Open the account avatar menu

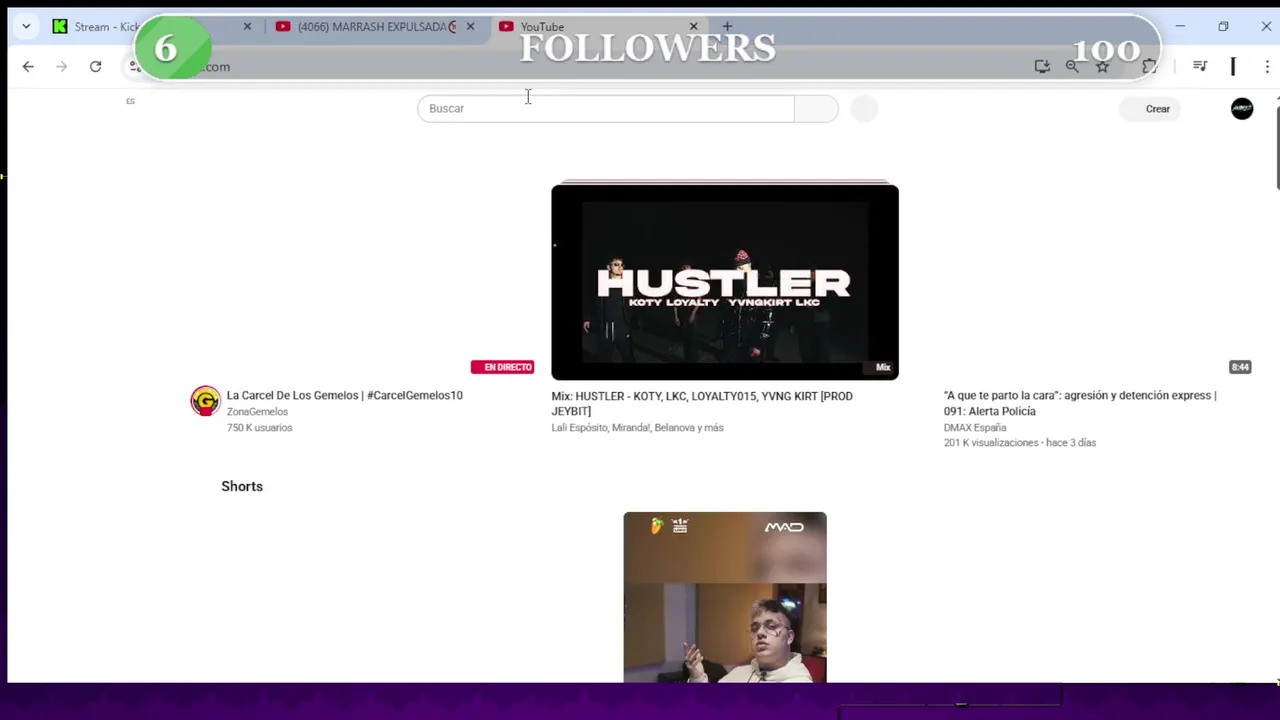(1242, 108)
